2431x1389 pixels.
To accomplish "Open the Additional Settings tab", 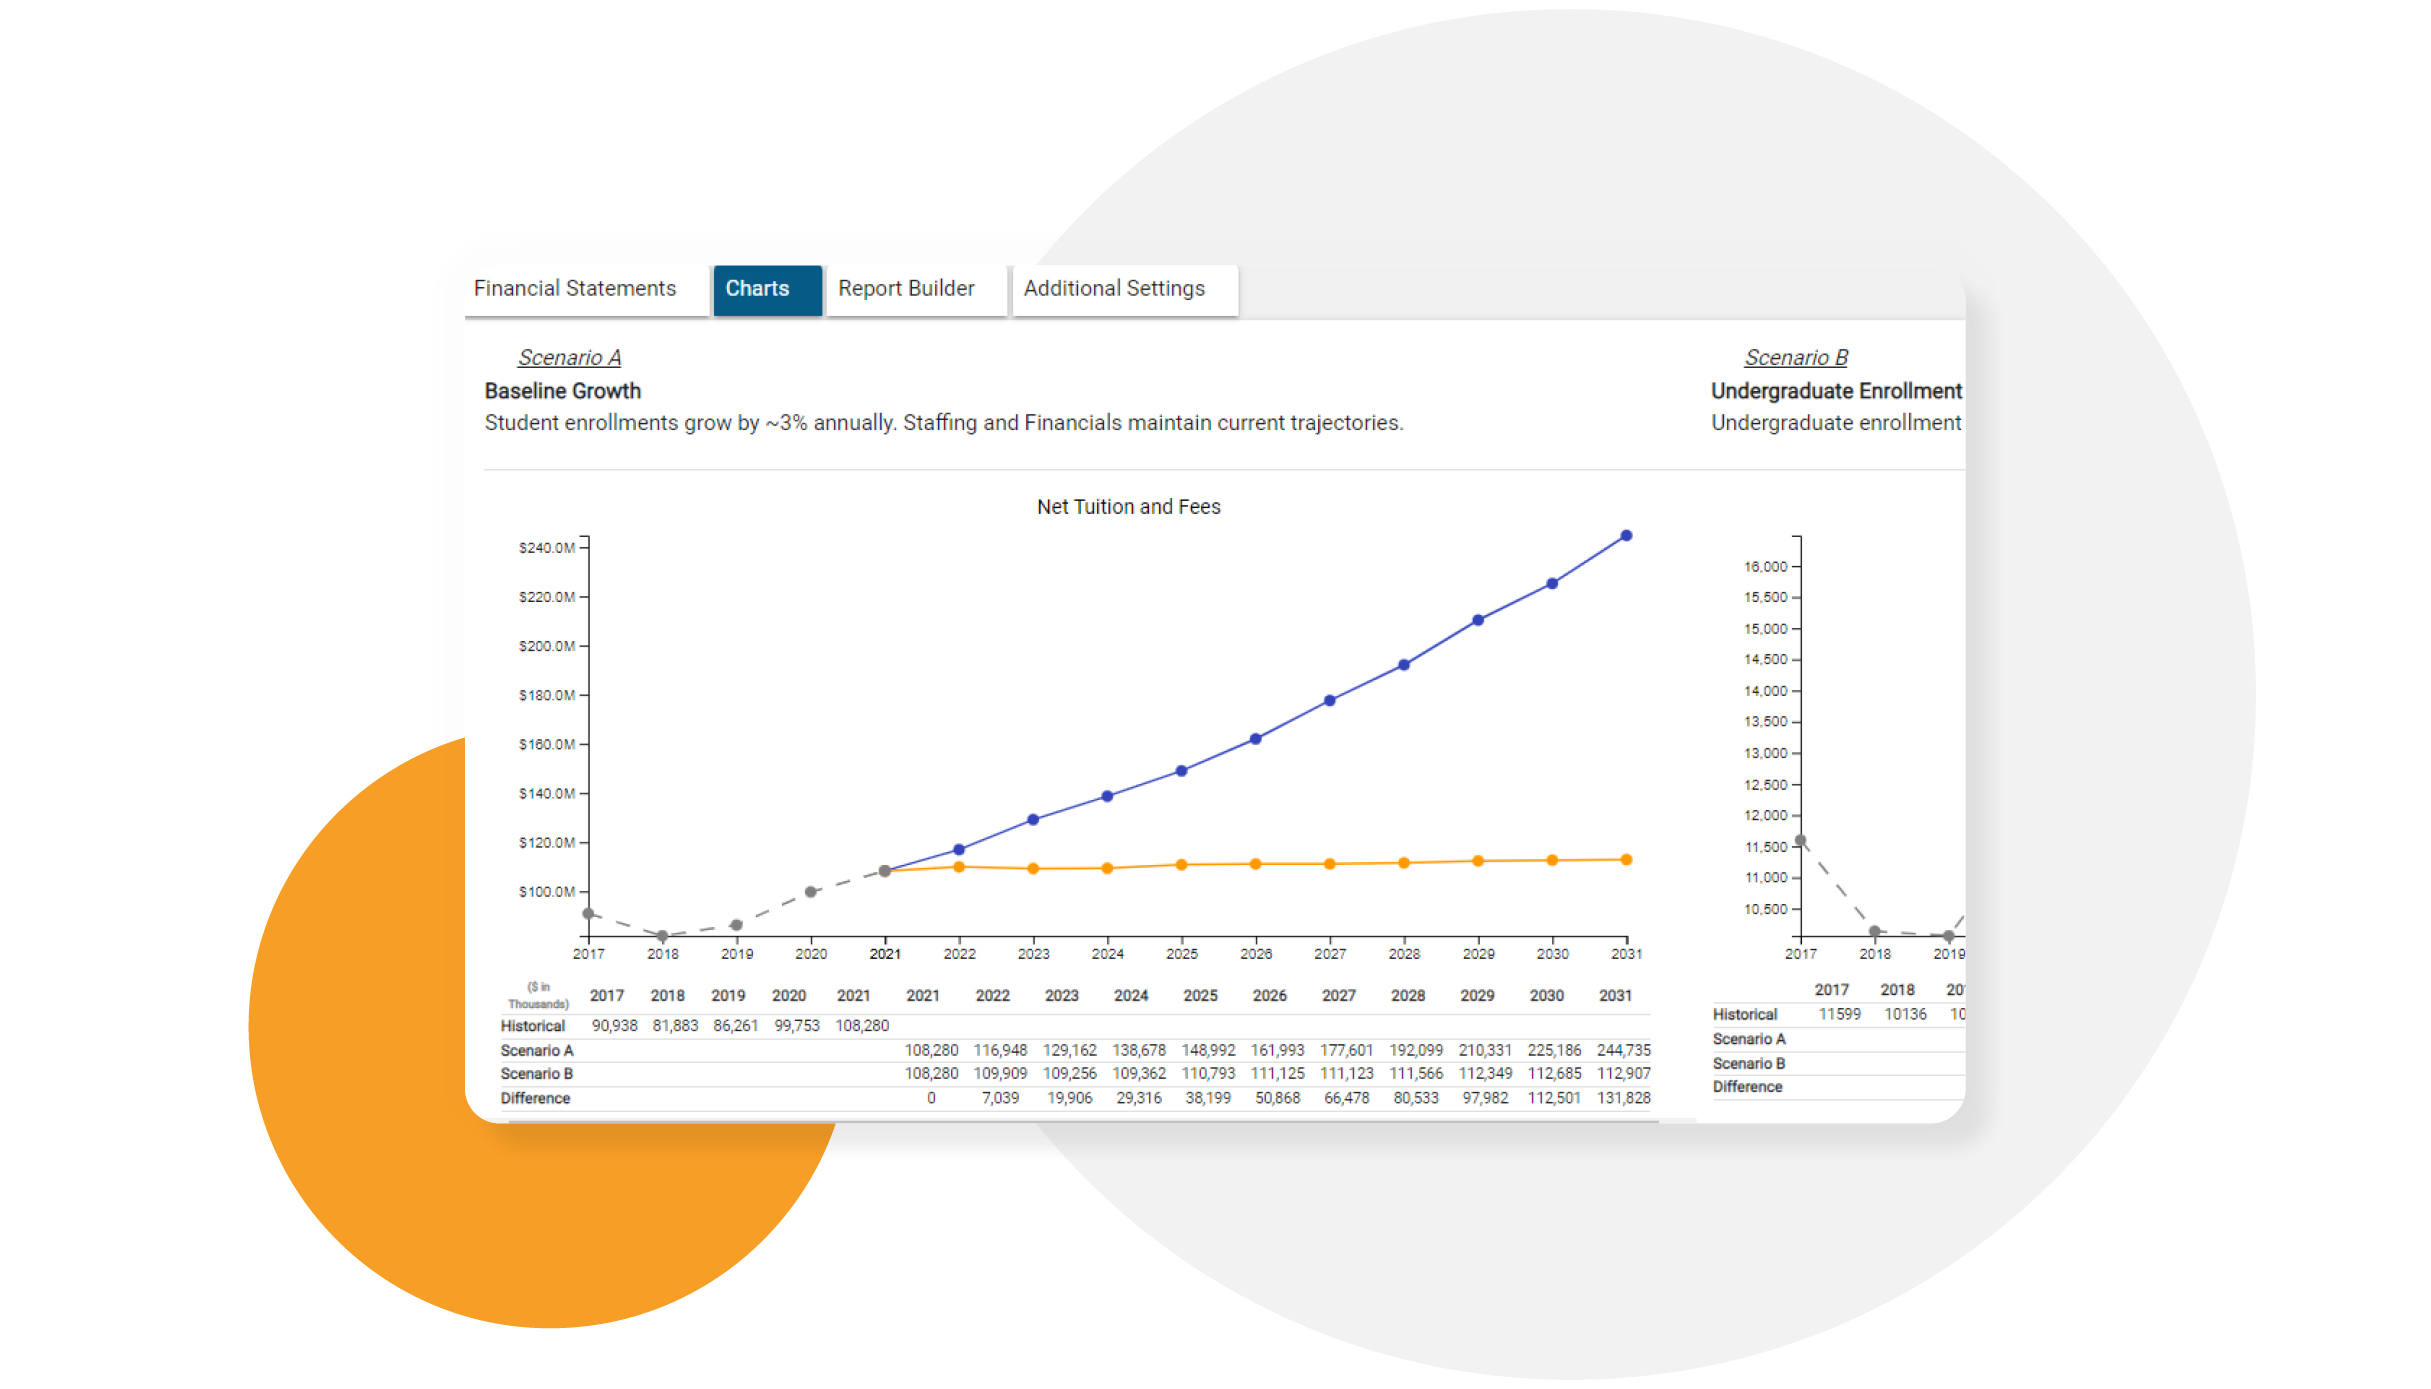I will pos(1125,289).
